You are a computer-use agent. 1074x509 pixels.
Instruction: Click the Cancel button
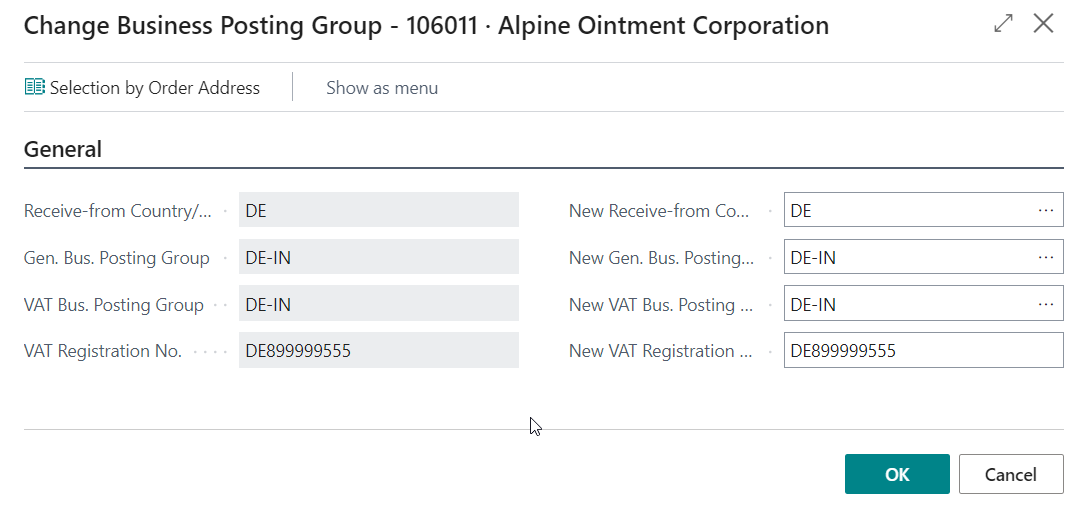(x=1011, y=474)
